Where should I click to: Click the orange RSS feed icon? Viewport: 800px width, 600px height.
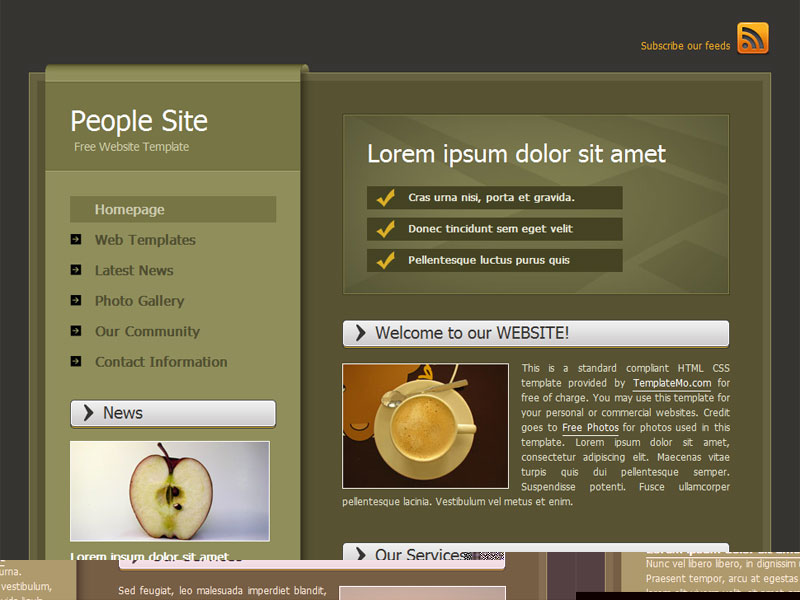(753, 38)
